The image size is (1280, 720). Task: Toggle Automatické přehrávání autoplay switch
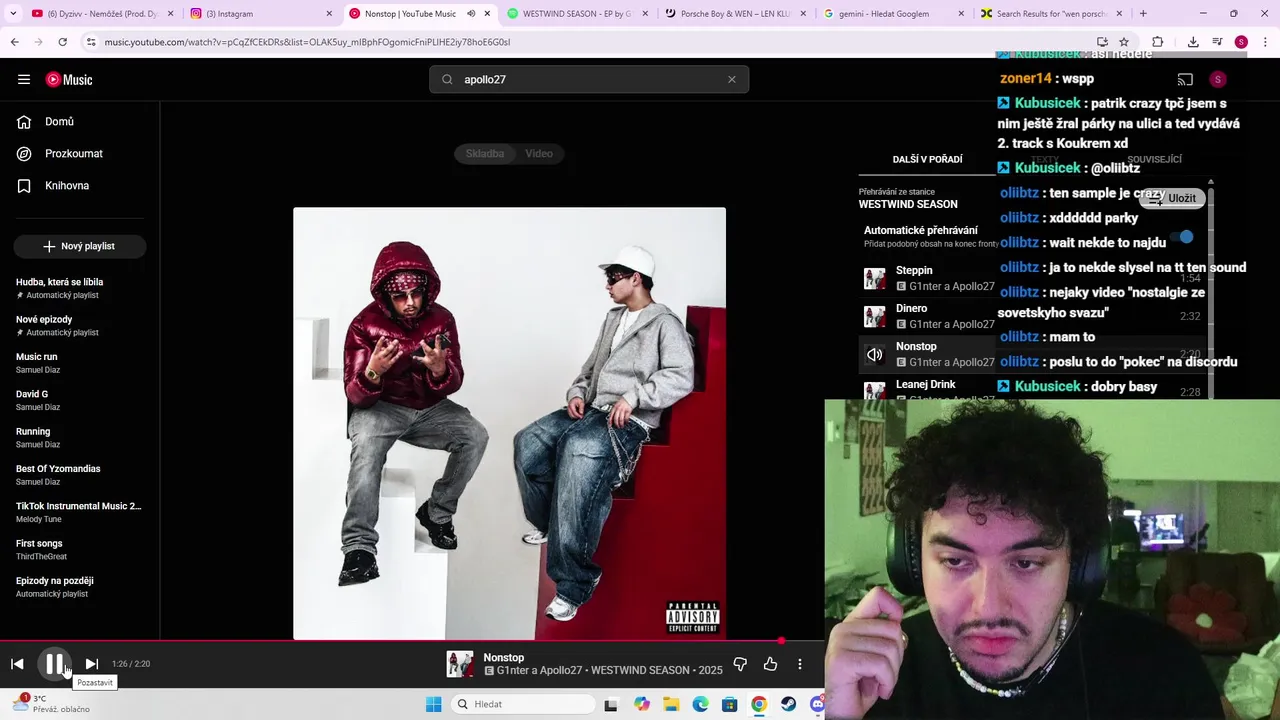1183,237
